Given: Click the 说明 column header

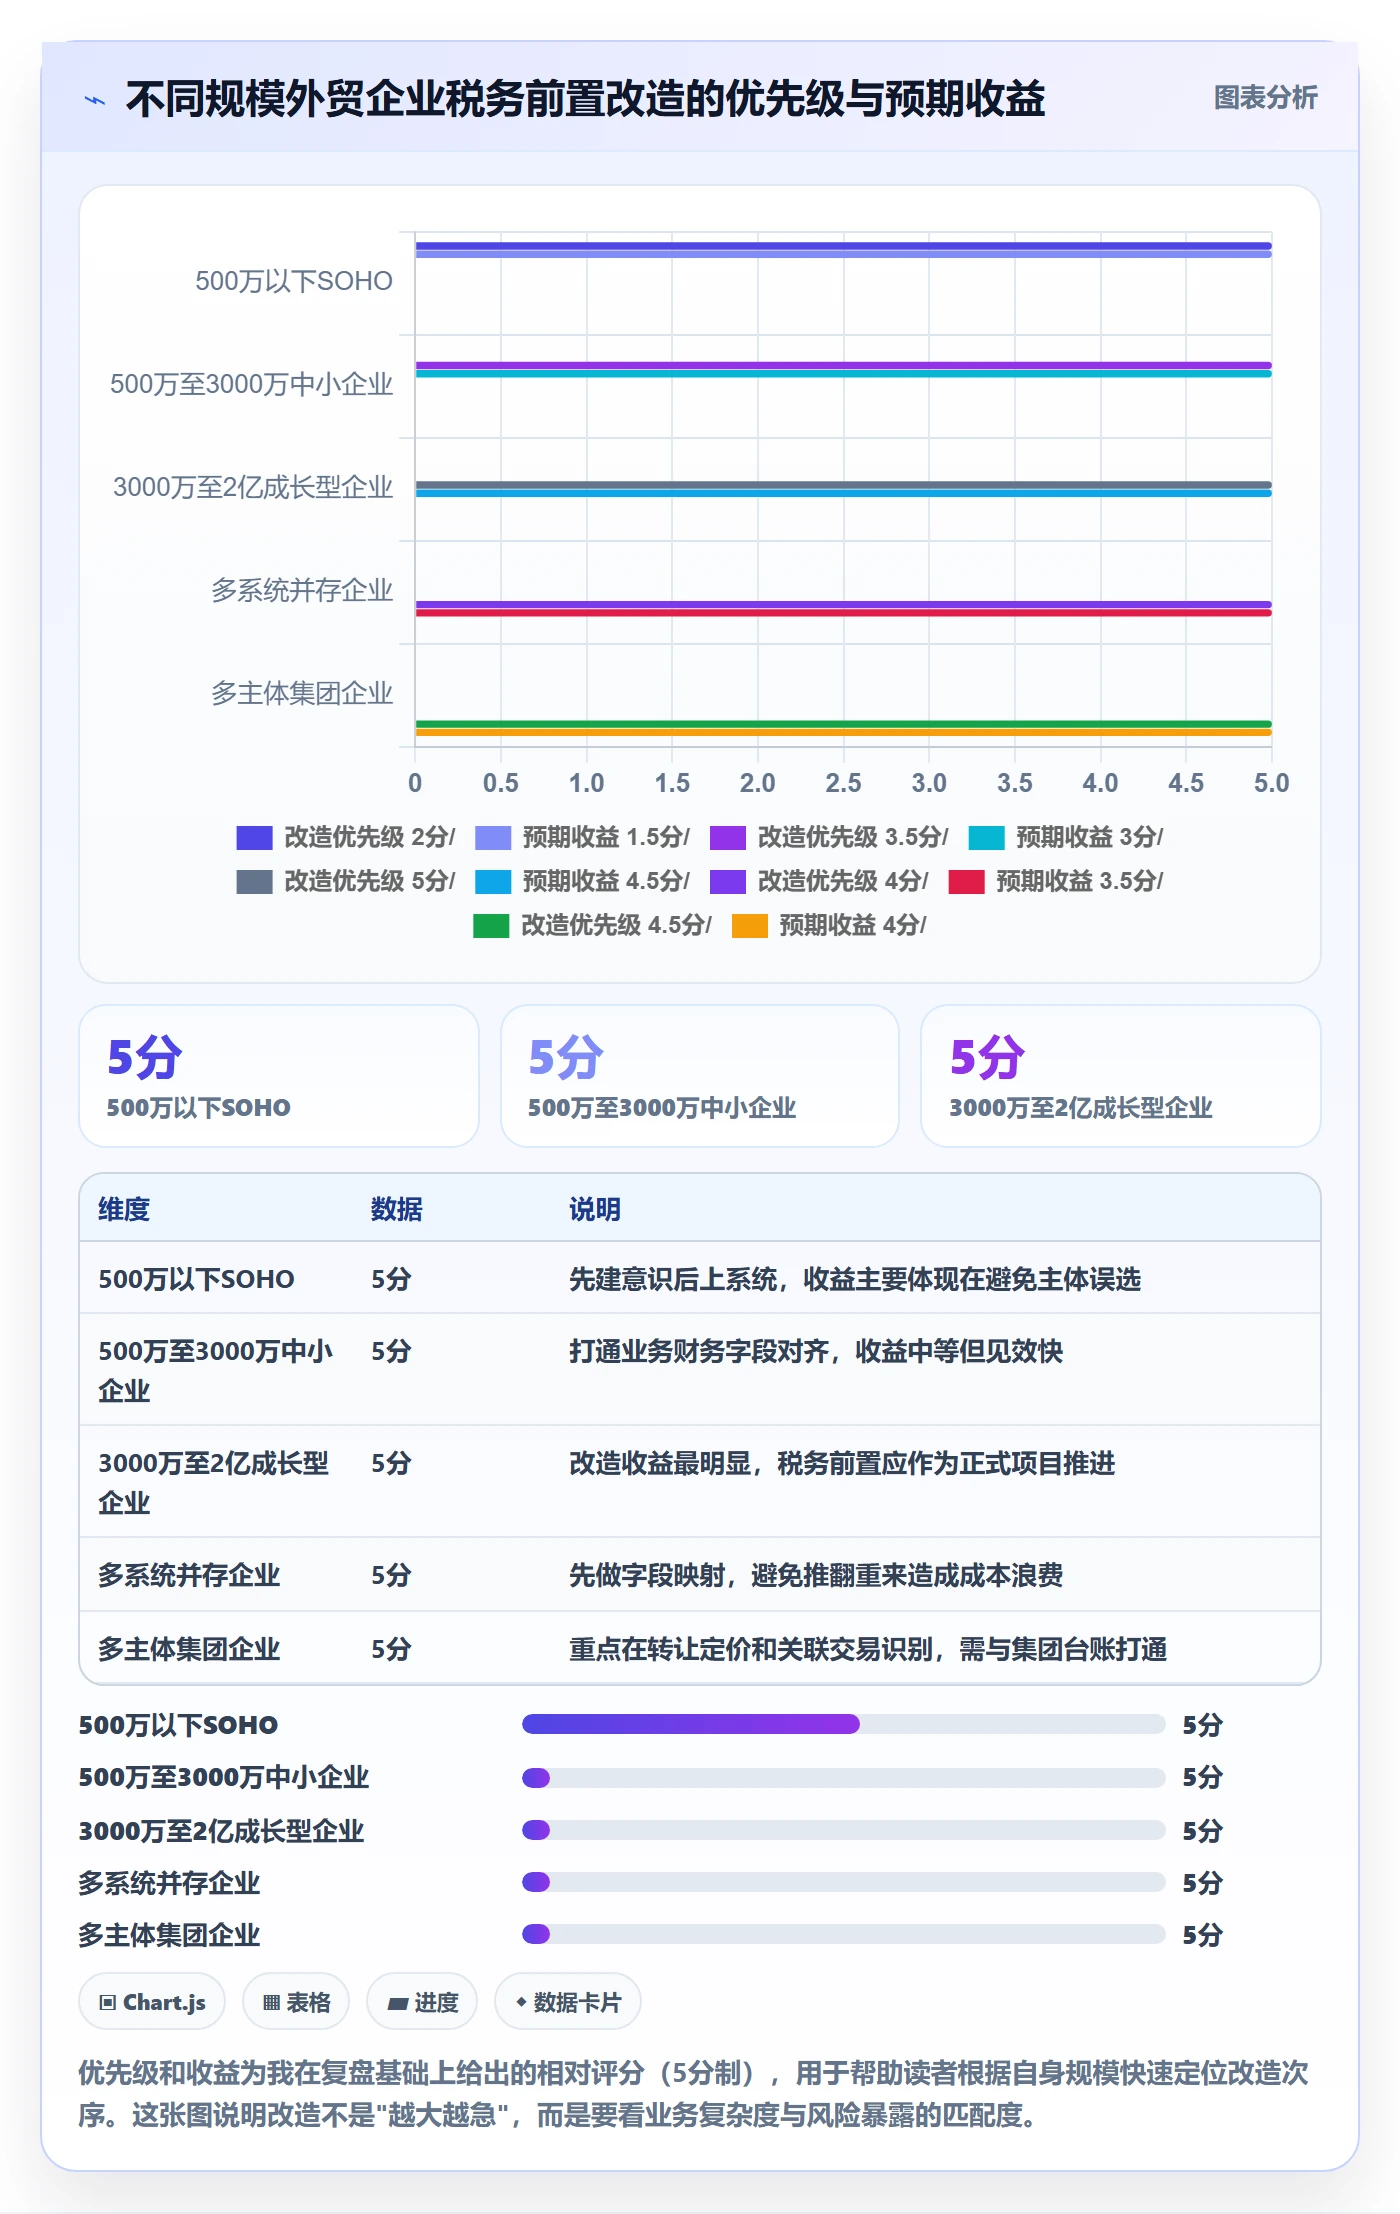Looking at the screenshot, I should [595, 1209].
